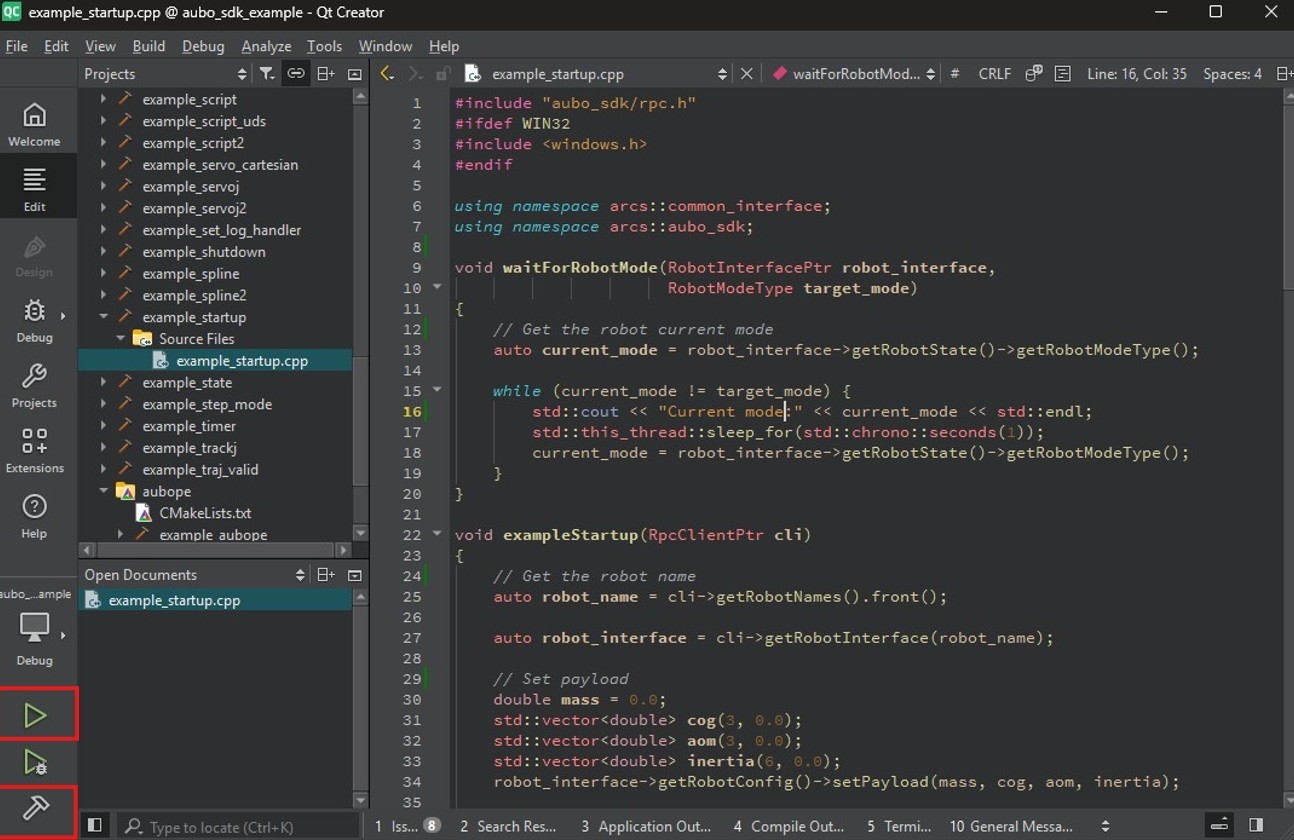Open the Tools menu

[324, 46]
